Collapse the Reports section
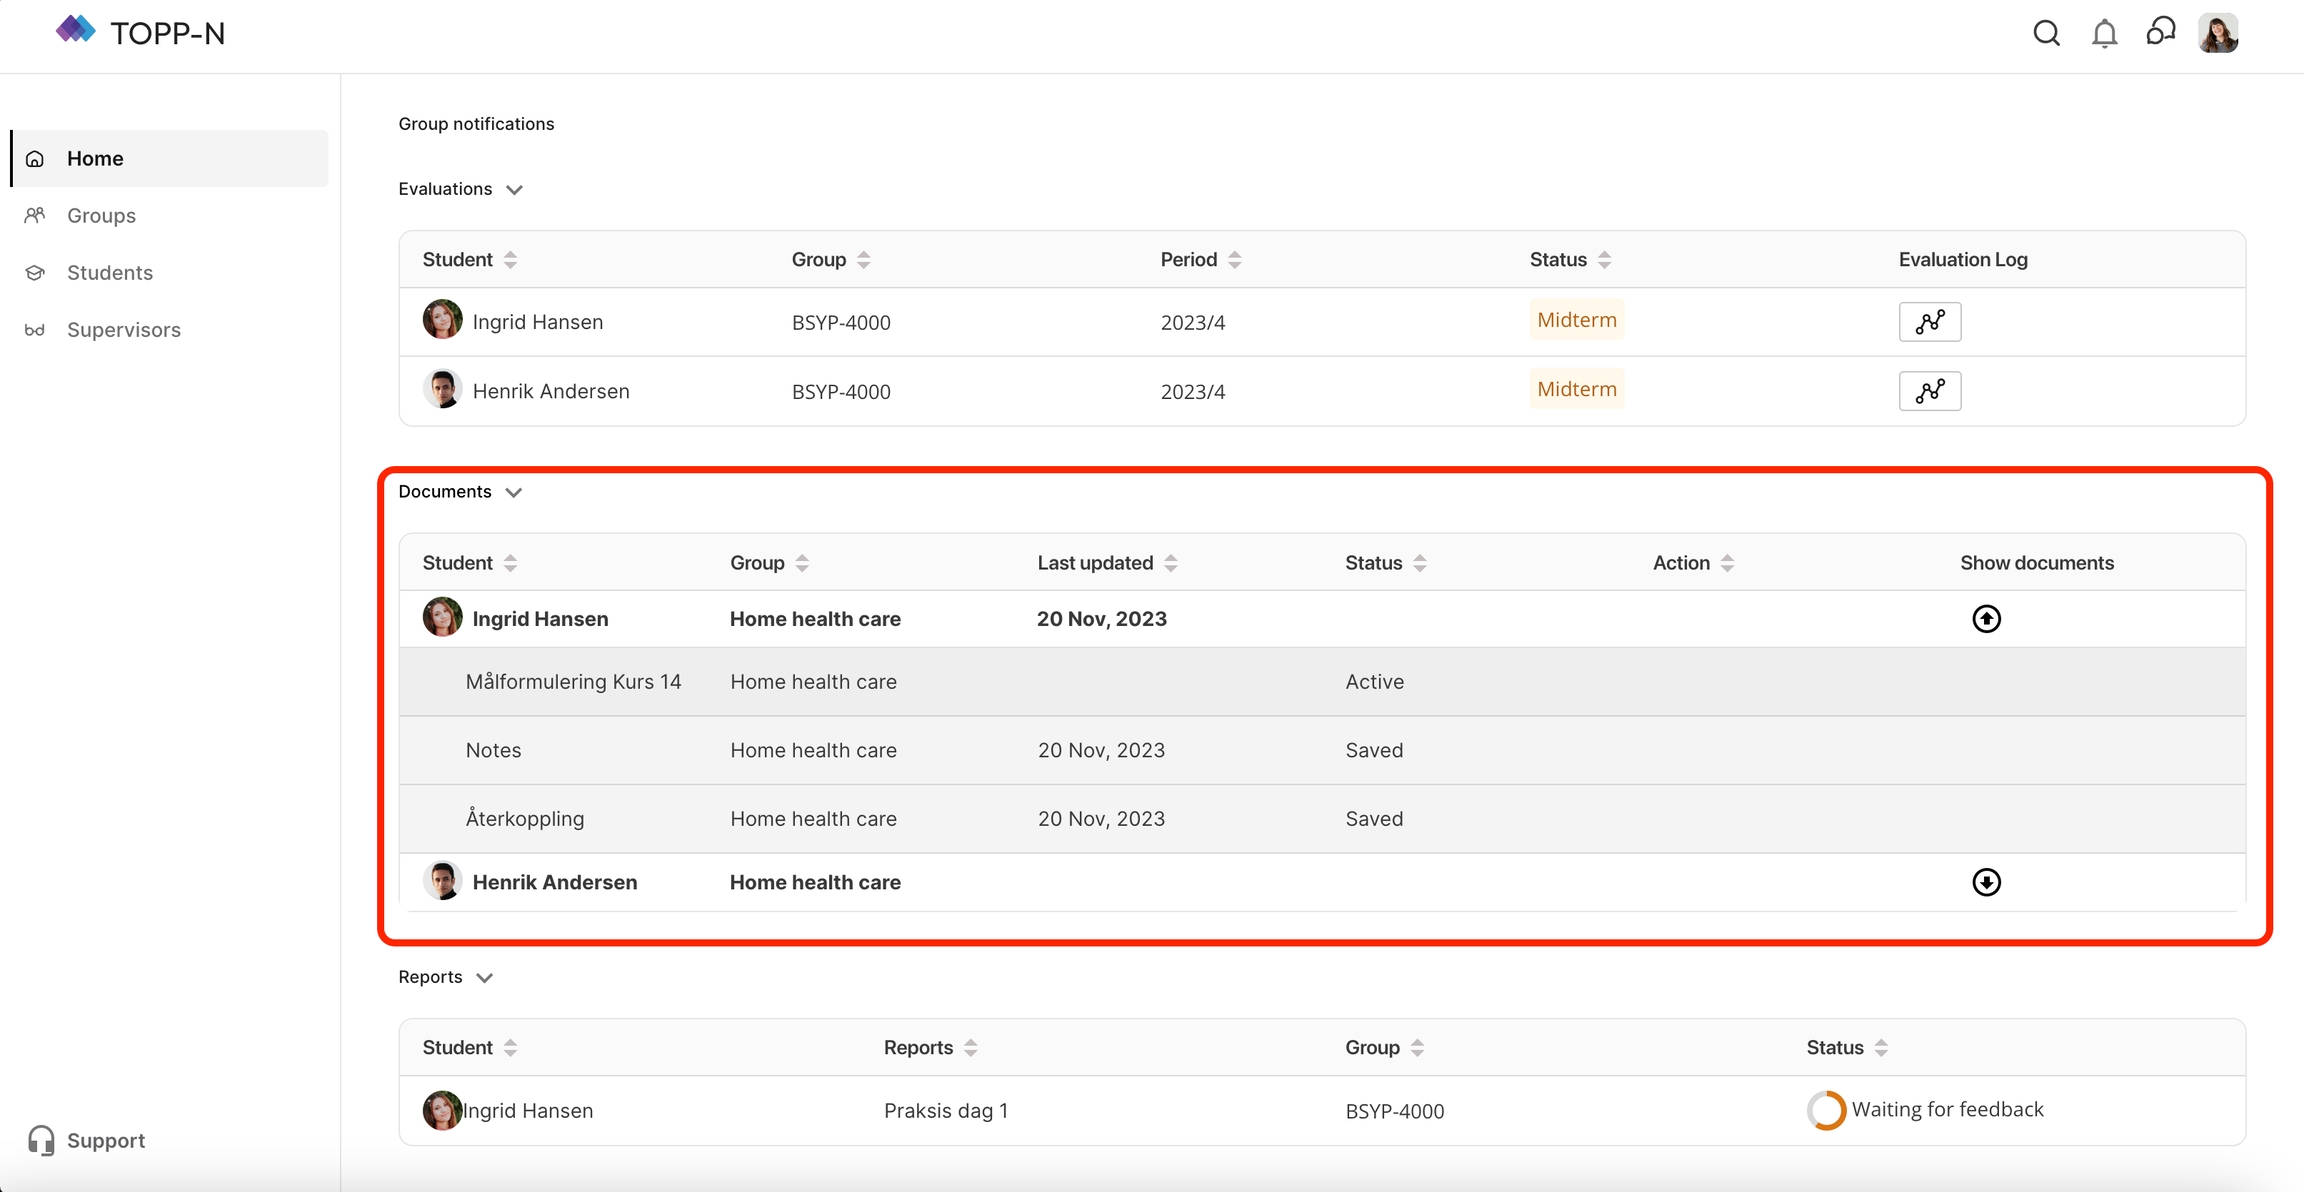 485,978
